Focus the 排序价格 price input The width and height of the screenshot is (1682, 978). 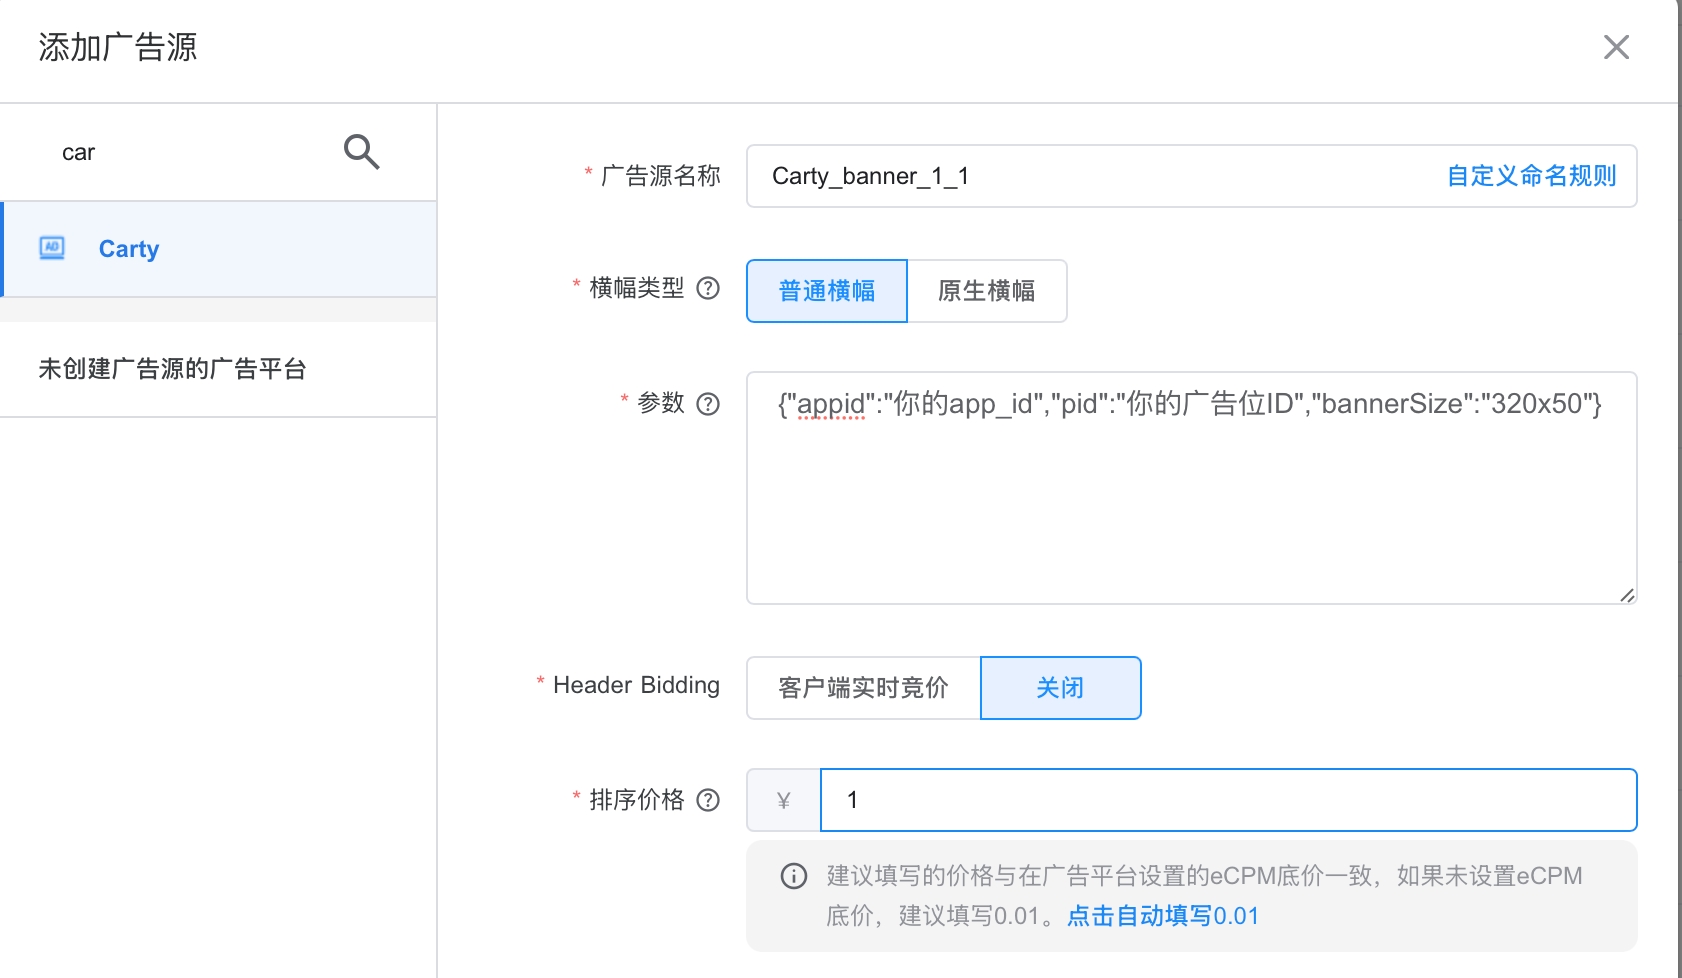point(1228,800)
